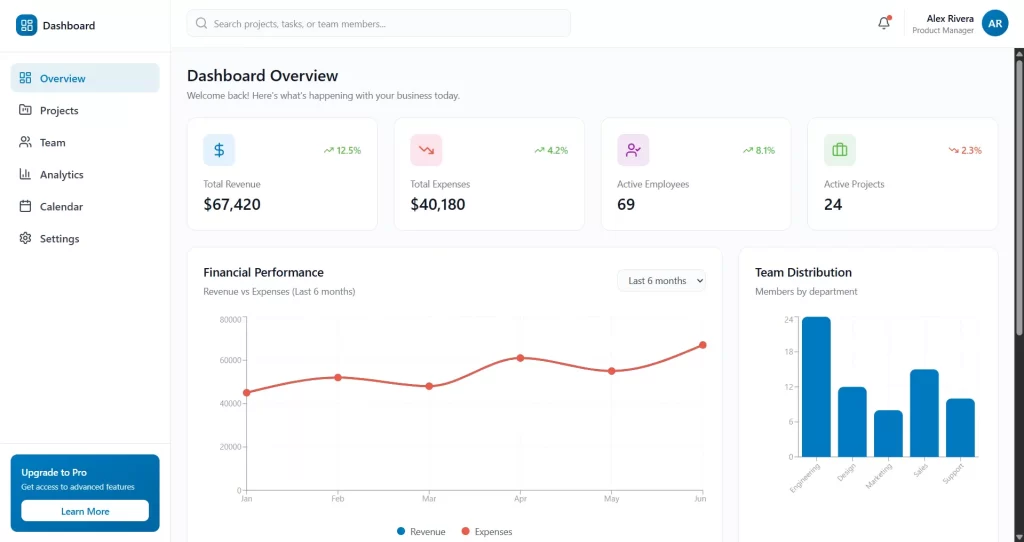
Task: Open the Calendar section
Action: click(61, 207)
